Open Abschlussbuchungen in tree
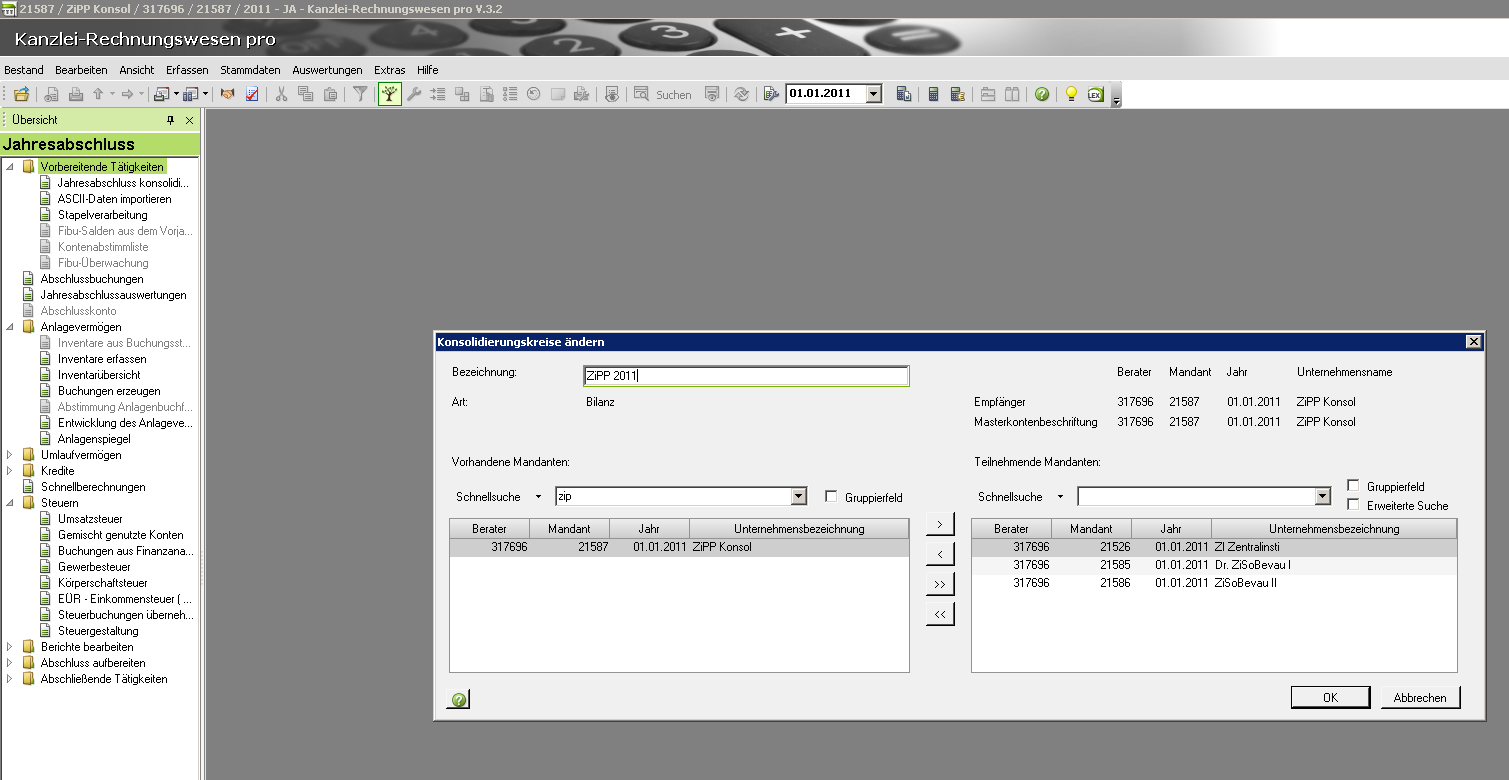The image size is (1509, 780). click(x=92, y=279)
